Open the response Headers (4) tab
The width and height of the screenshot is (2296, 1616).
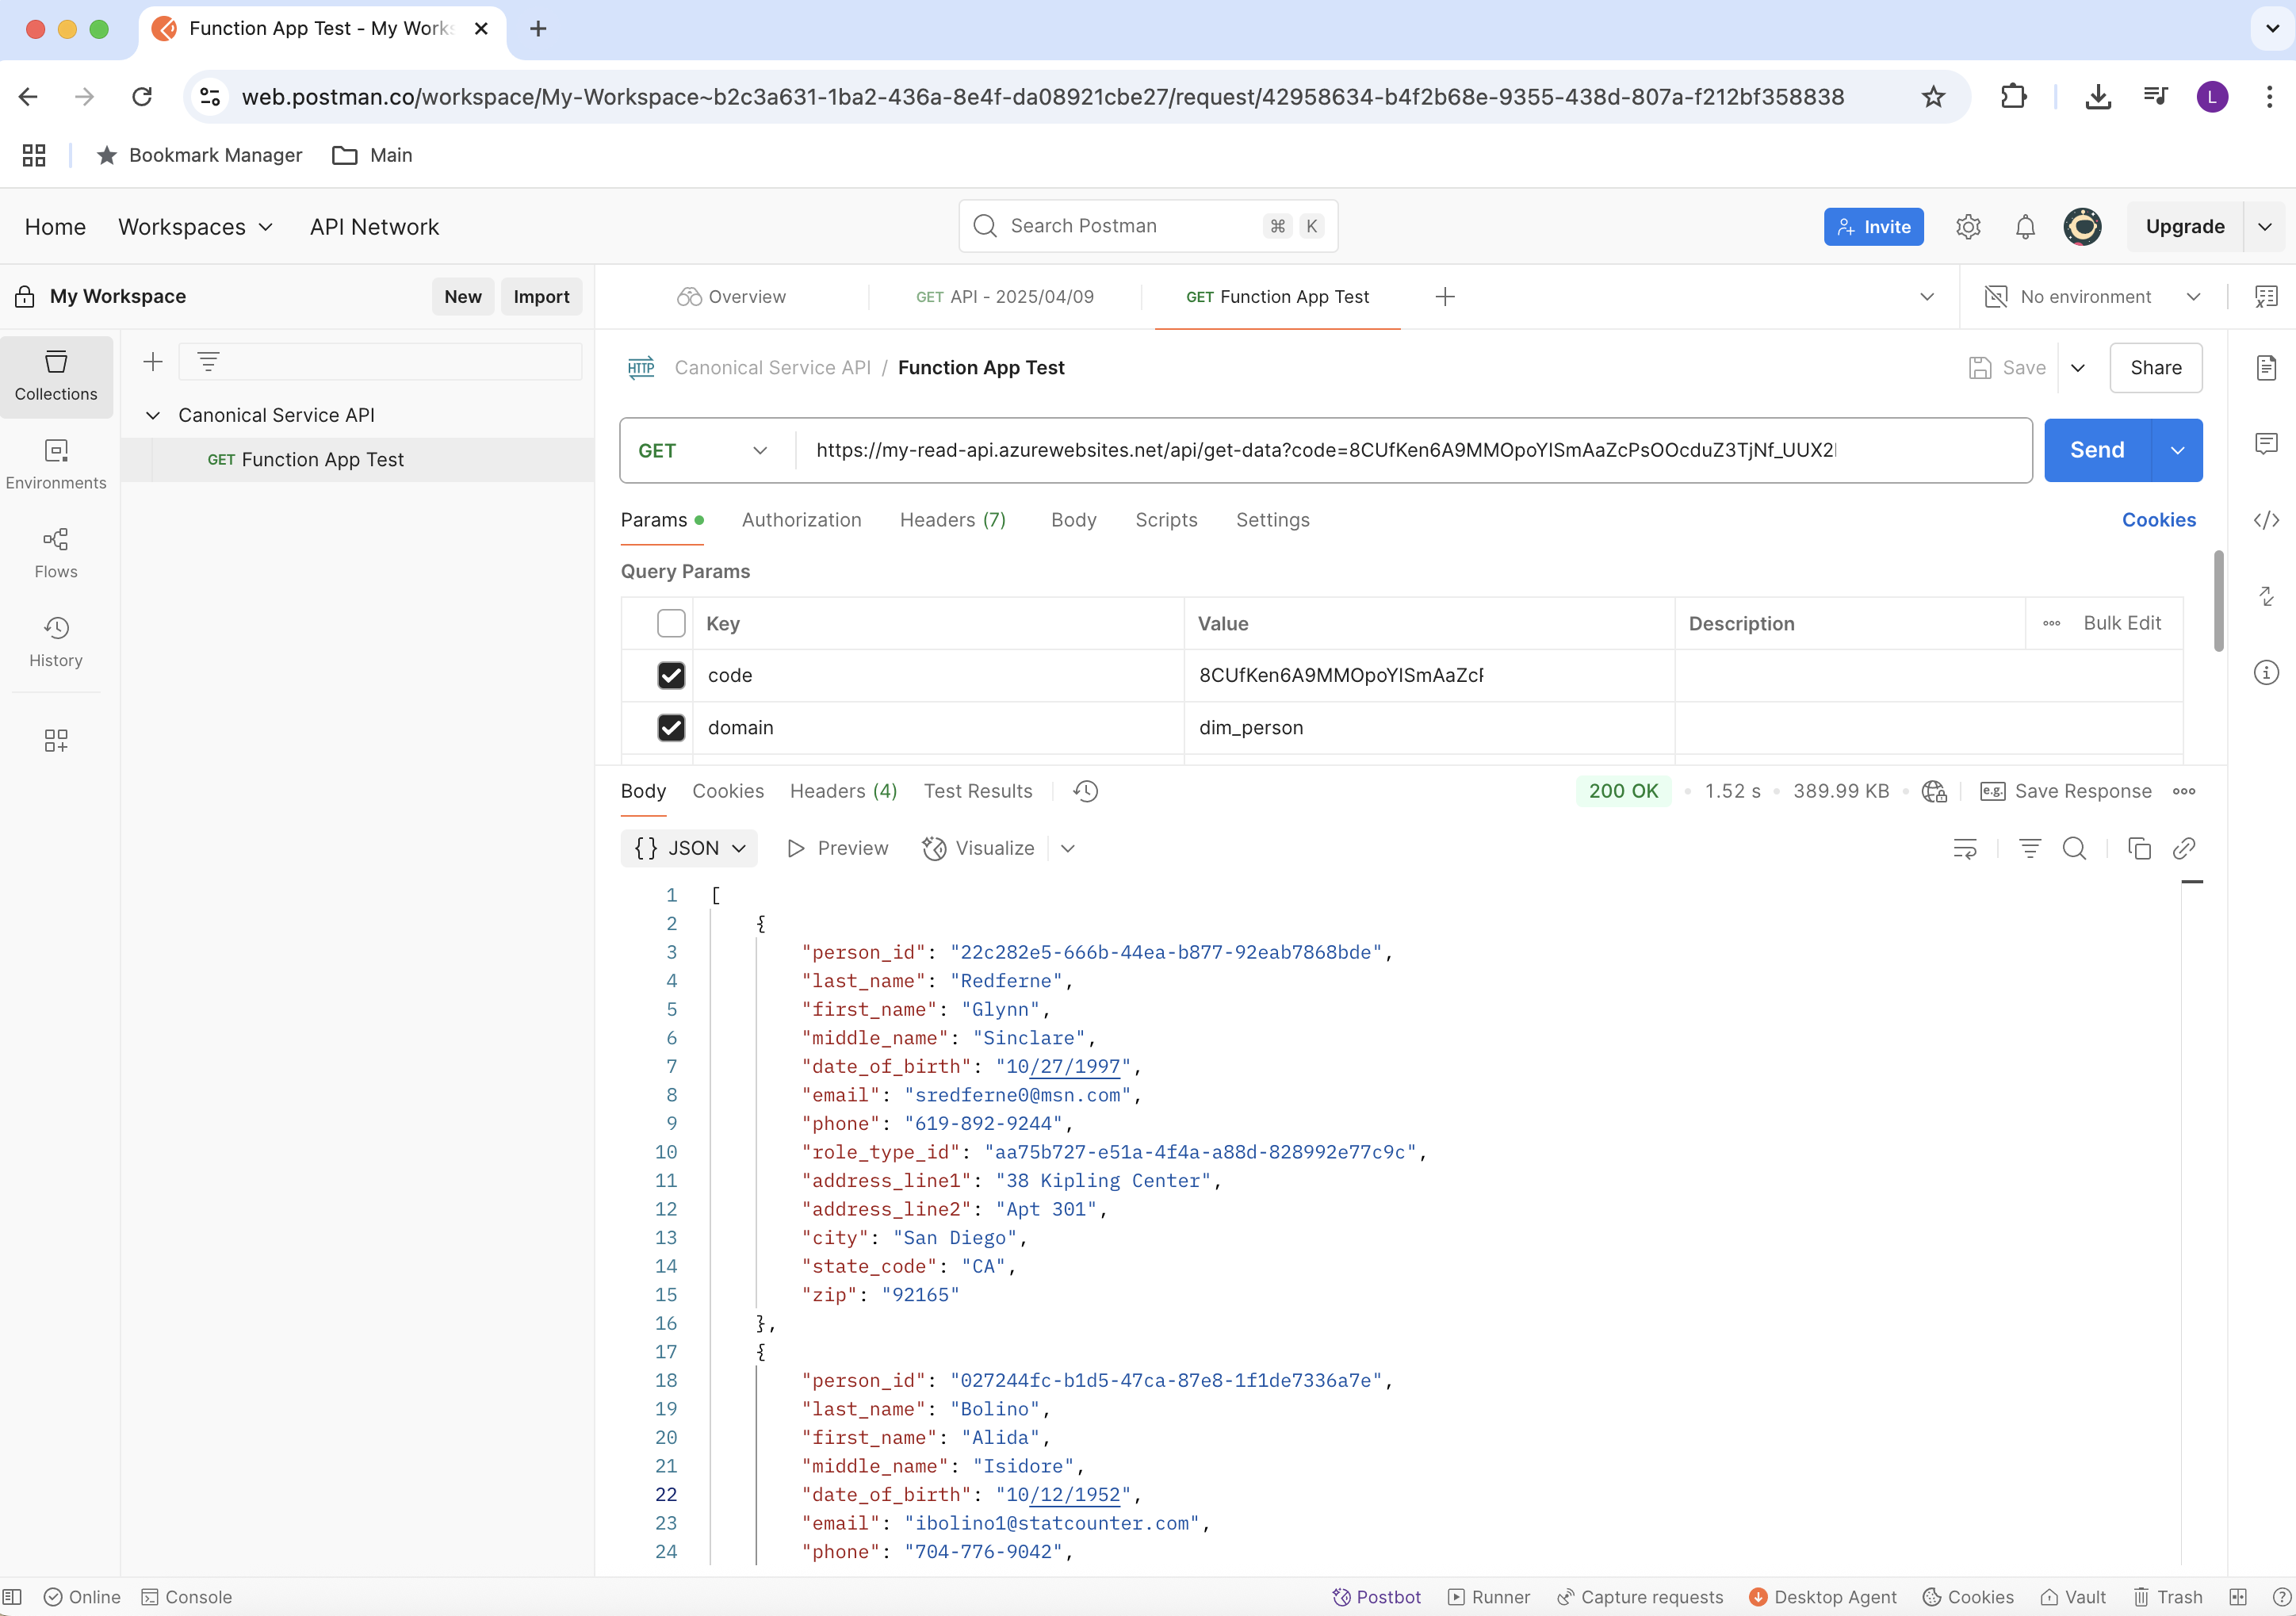(843, 791)
